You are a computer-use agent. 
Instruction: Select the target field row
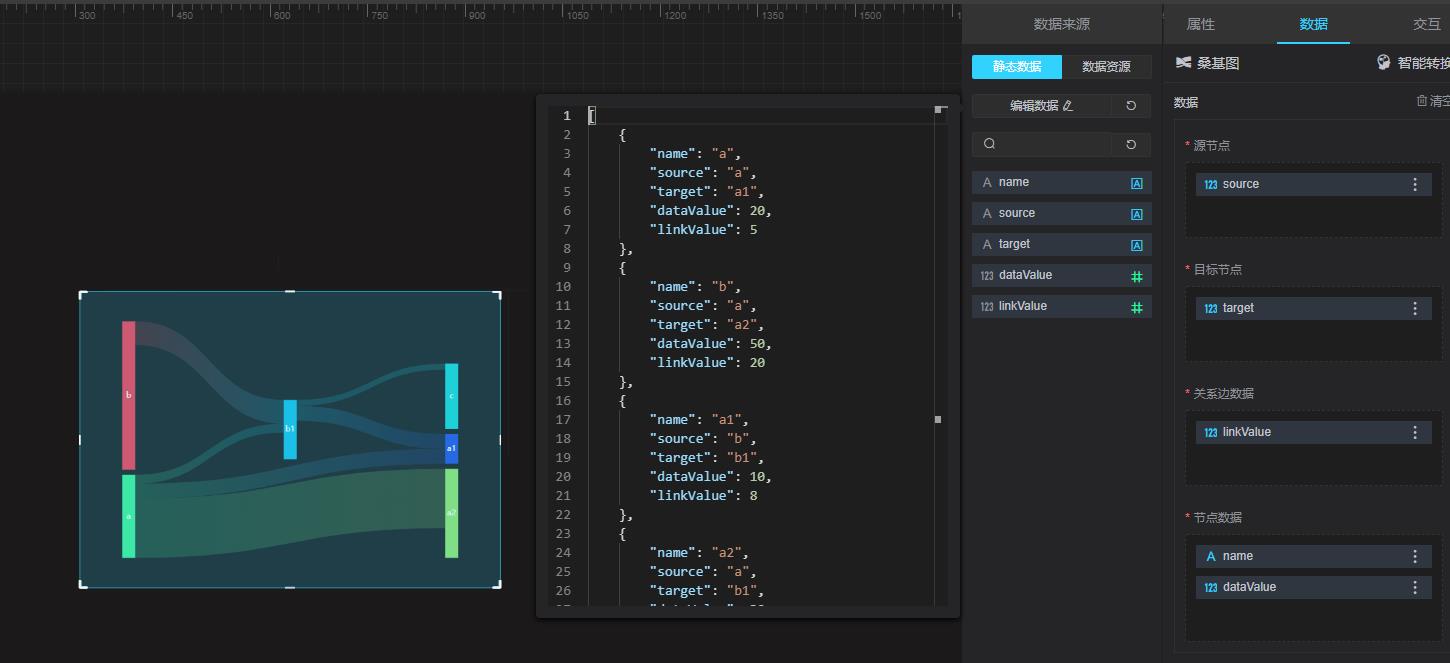click(x=1061, y=244)
